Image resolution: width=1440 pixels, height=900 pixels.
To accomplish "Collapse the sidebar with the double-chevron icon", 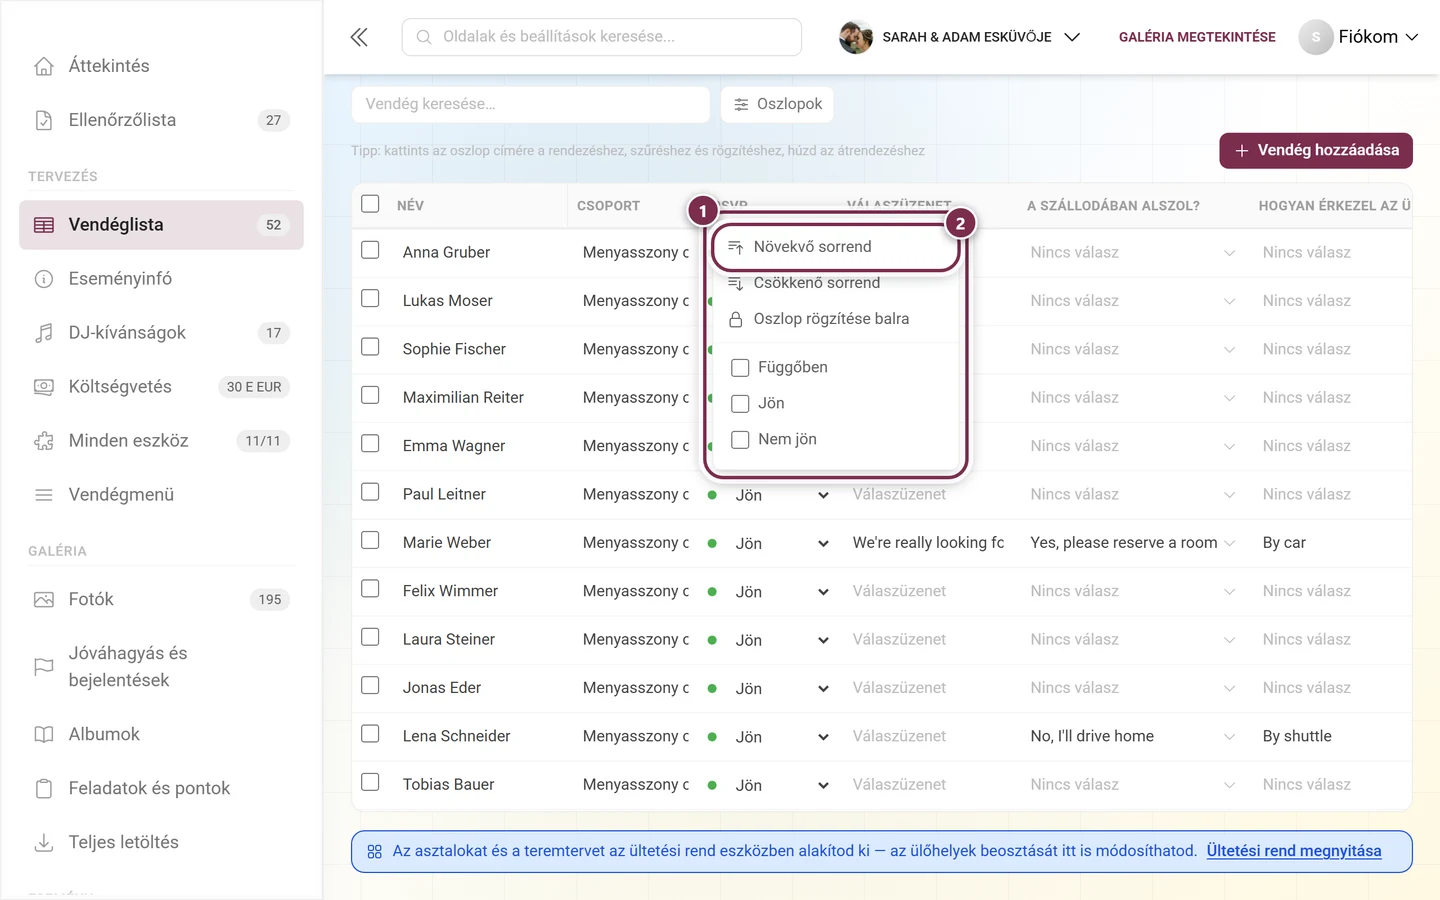I will tap(359, 37).
